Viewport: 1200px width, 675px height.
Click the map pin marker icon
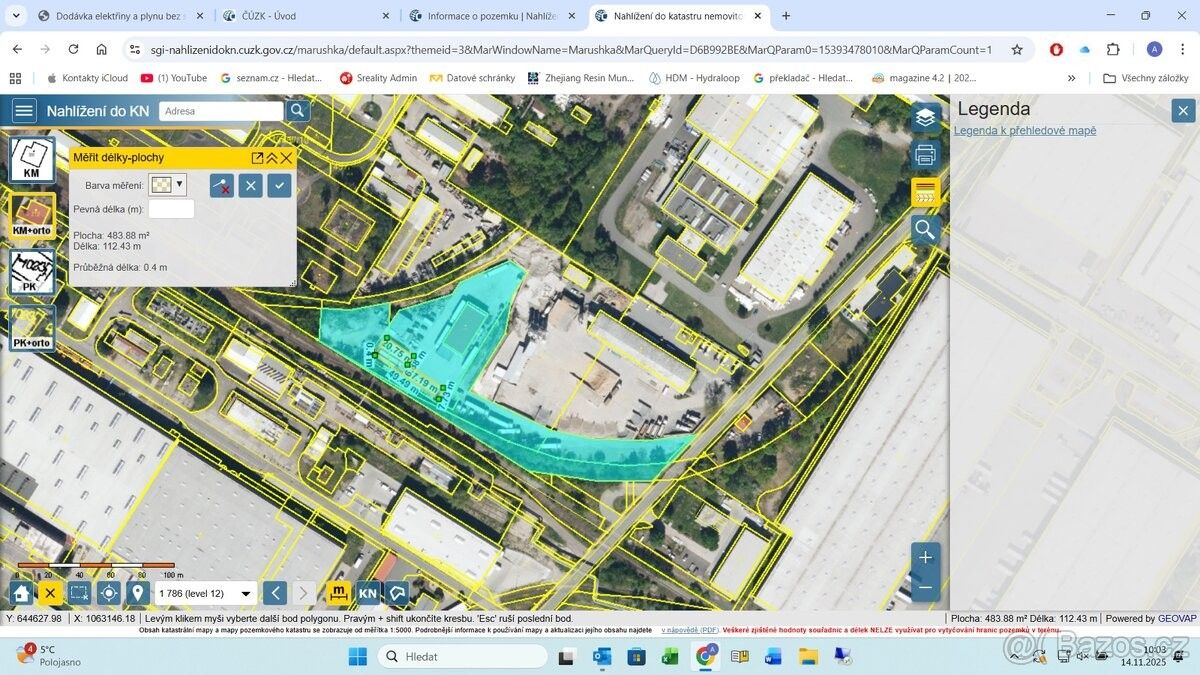point(138,593)
